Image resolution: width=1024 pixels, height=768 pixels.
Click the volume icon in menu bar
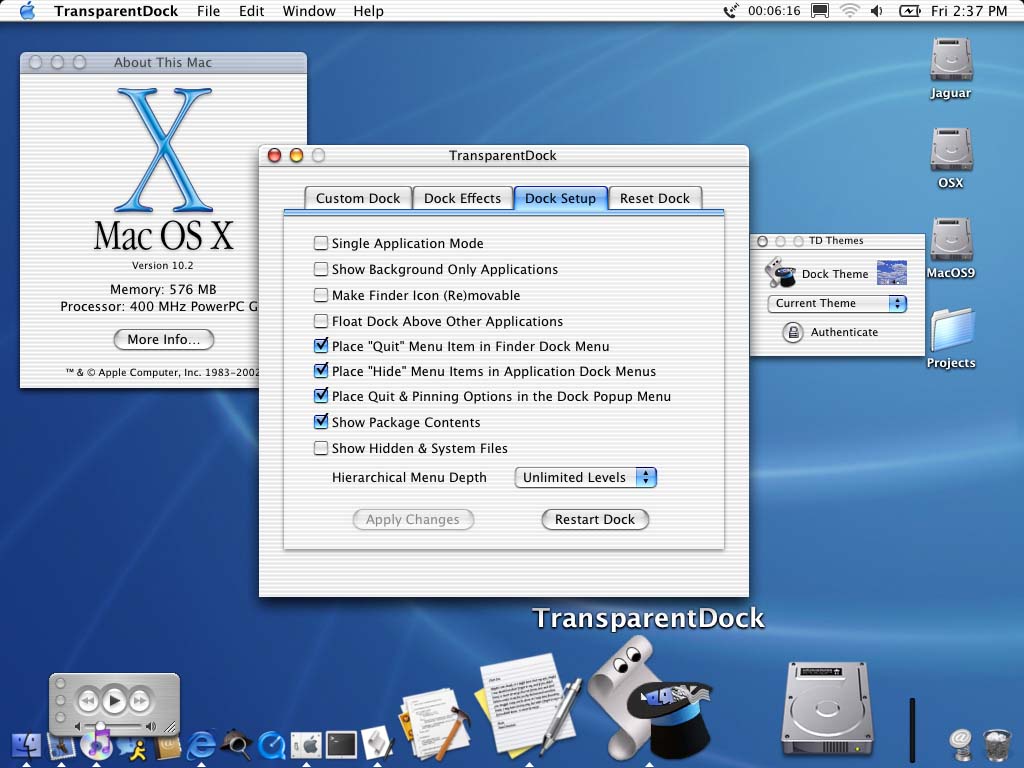click(x=877, y=11)
